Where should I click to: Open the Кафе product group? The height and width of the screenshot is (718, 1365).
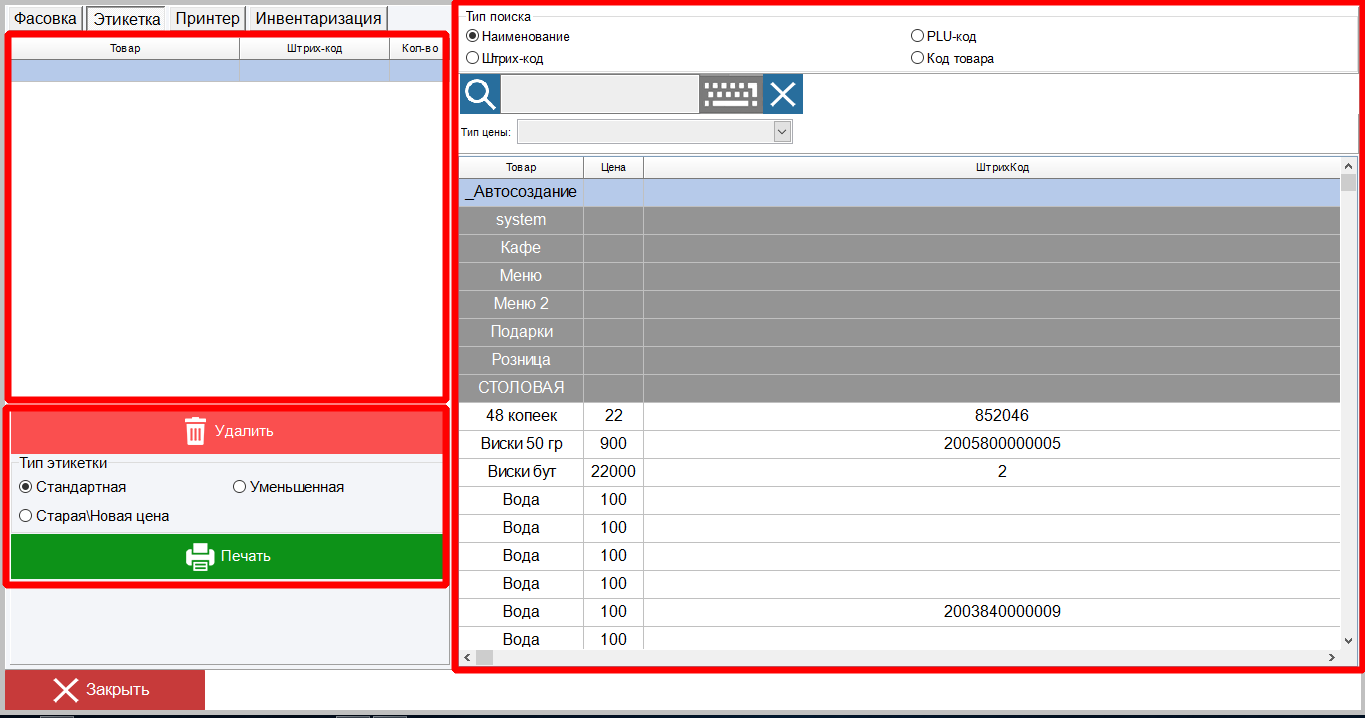point(520,247)
